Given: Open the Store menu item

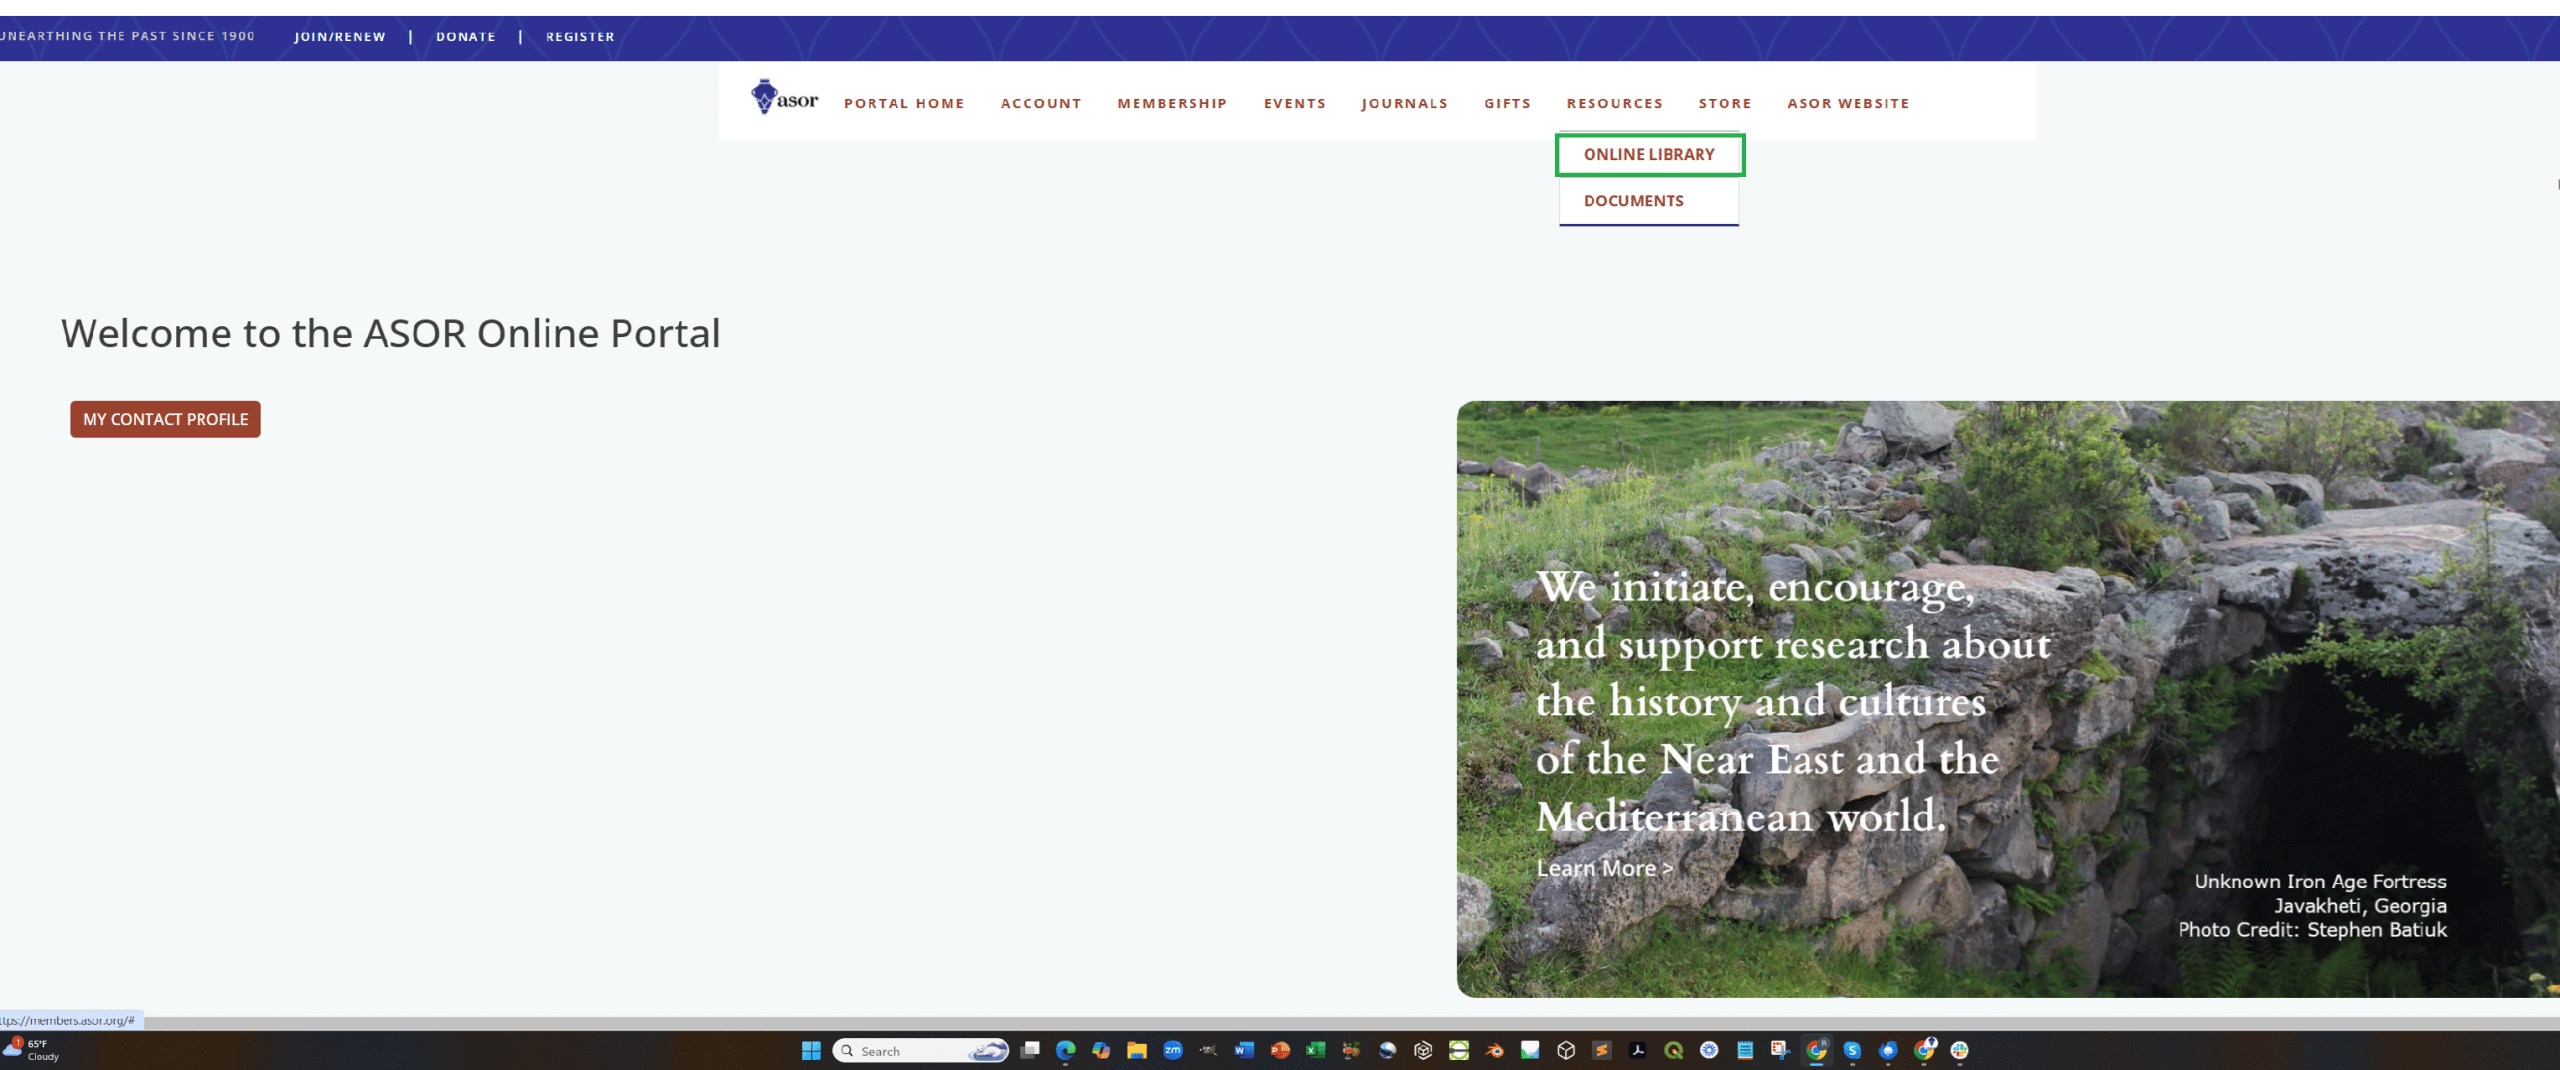Looking at the screenshot, I should 1725,103.
